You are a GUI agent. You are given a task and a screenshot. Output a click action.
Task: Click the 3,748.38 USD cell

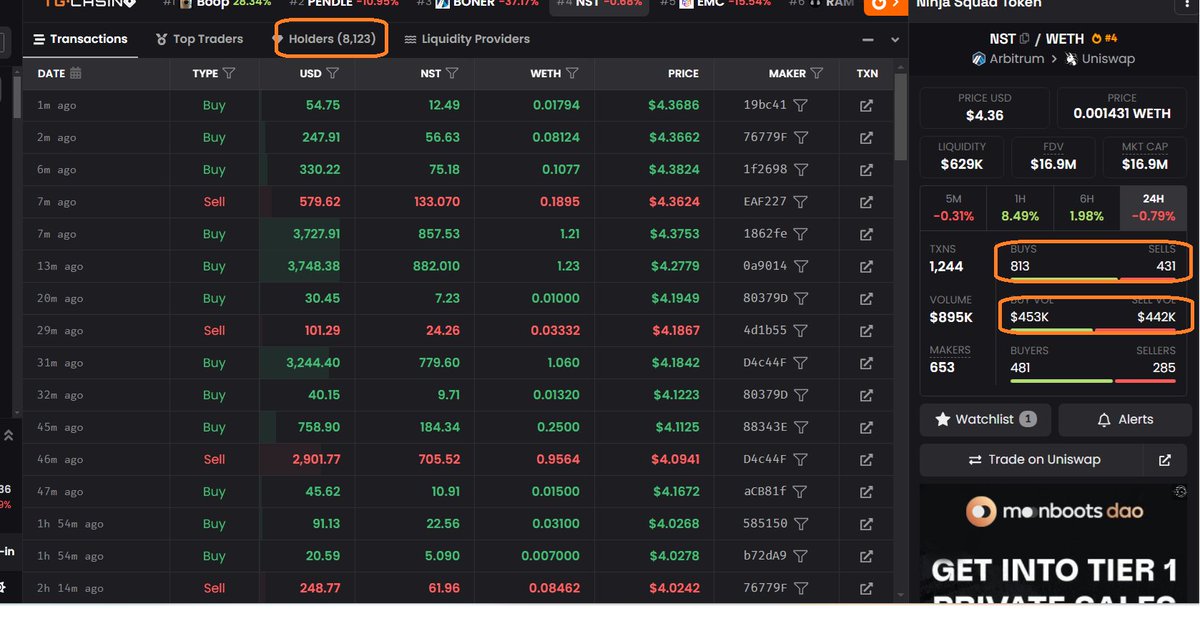[x=314, y=266]
